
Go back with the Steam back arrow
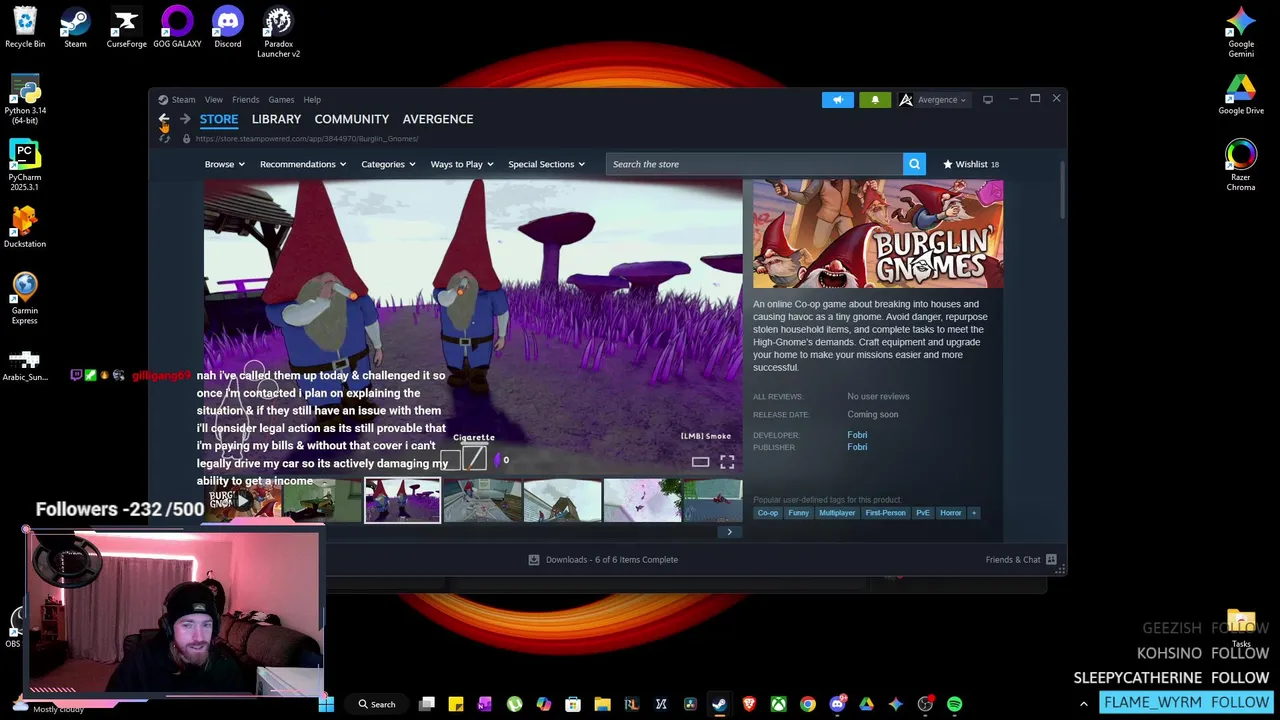click(x=164, y=119)
